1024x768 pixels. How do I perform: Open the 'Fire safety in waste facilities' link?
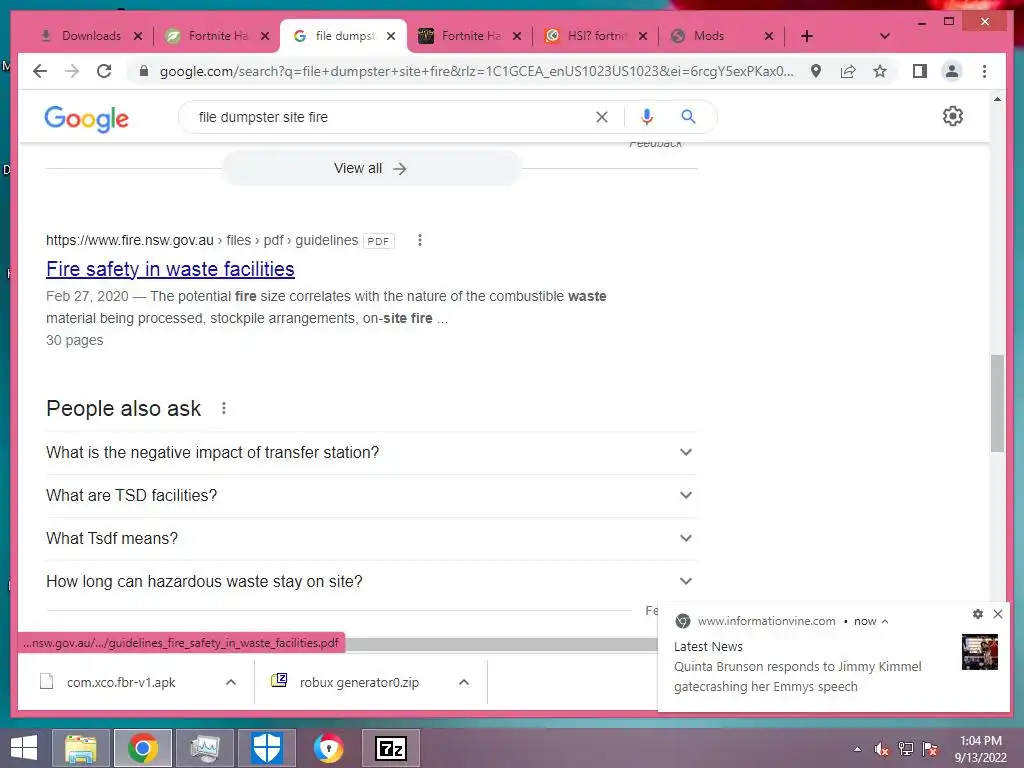[x=170, y=269]
